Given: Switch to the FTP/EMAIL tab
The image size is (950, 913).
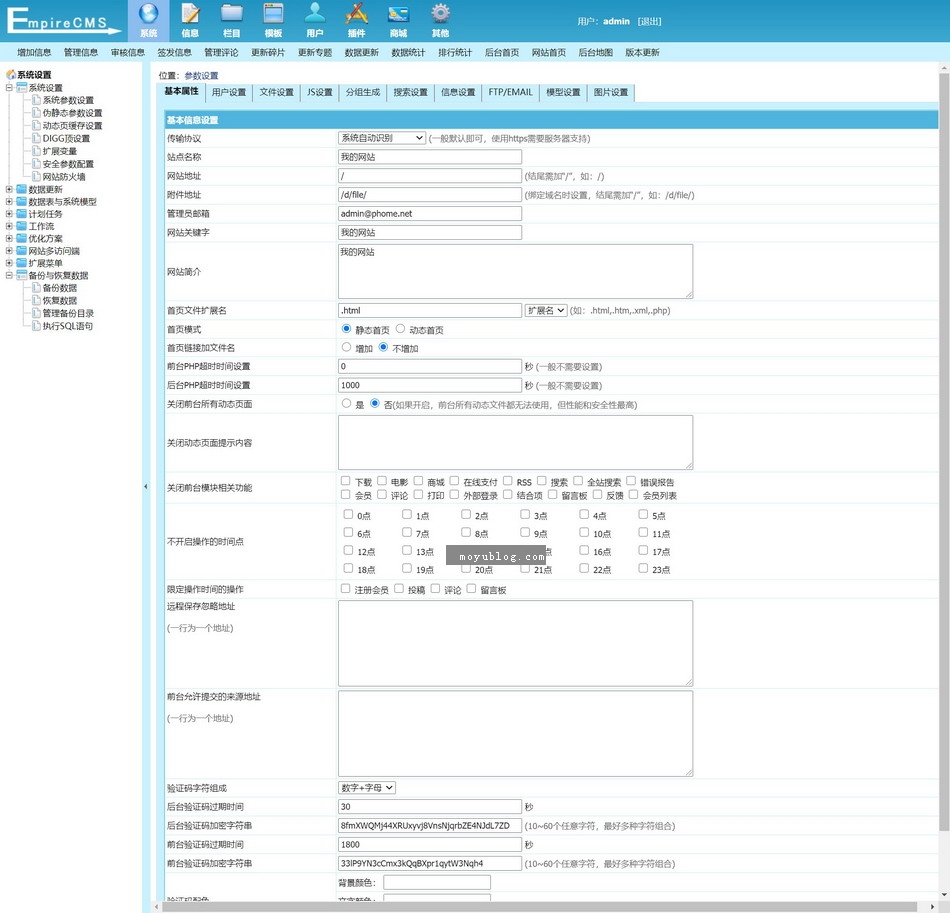Looking at the screenshot, I should 510,92.
